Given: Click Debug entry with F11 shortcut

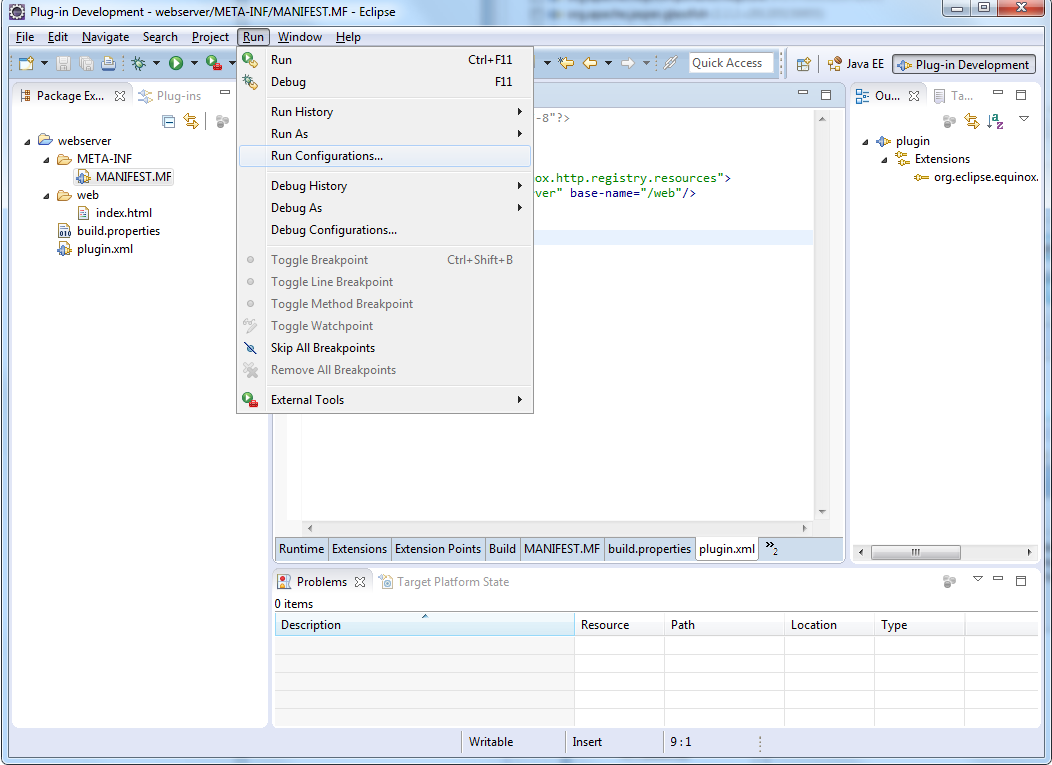Looking at the screenshot, I should 385,82.
